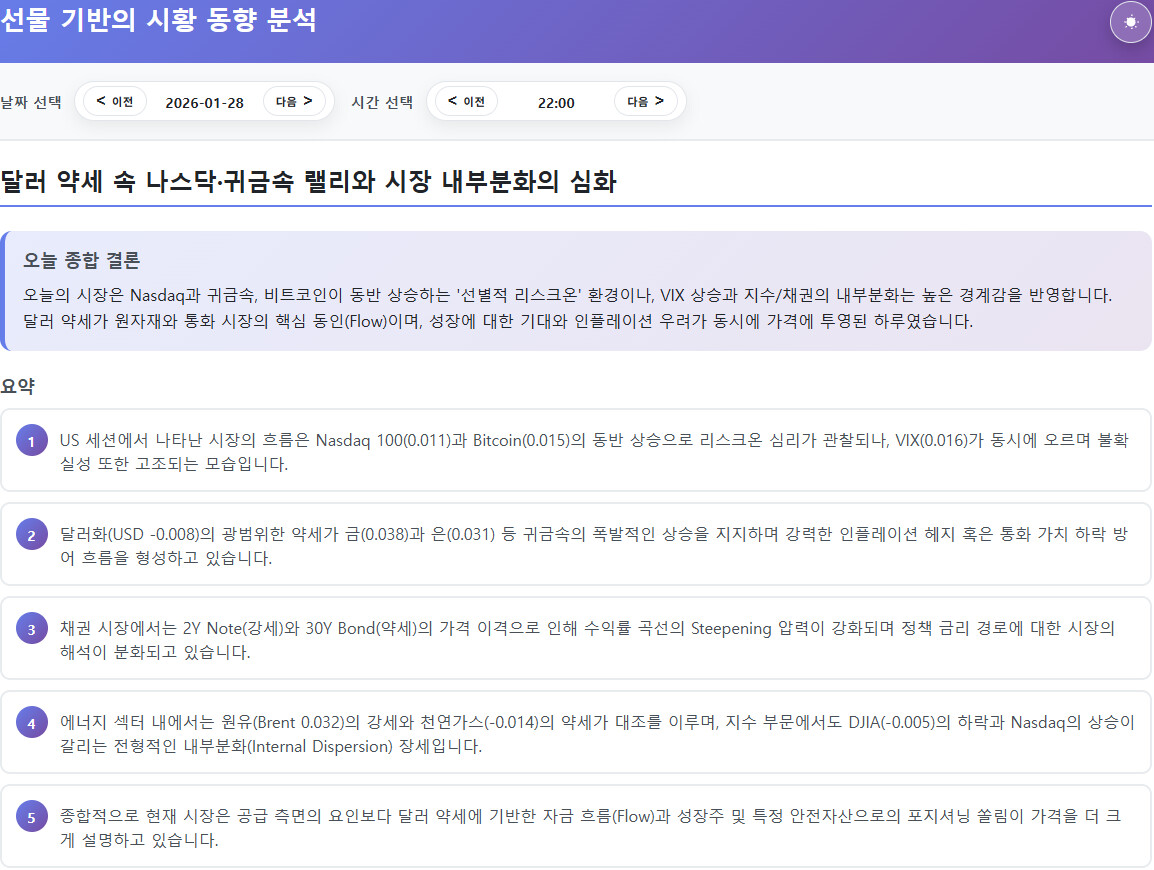The image size is (1154, 870).
Task: Click the 2Y Note and 30Y Bond summary card
Action: 590,639
